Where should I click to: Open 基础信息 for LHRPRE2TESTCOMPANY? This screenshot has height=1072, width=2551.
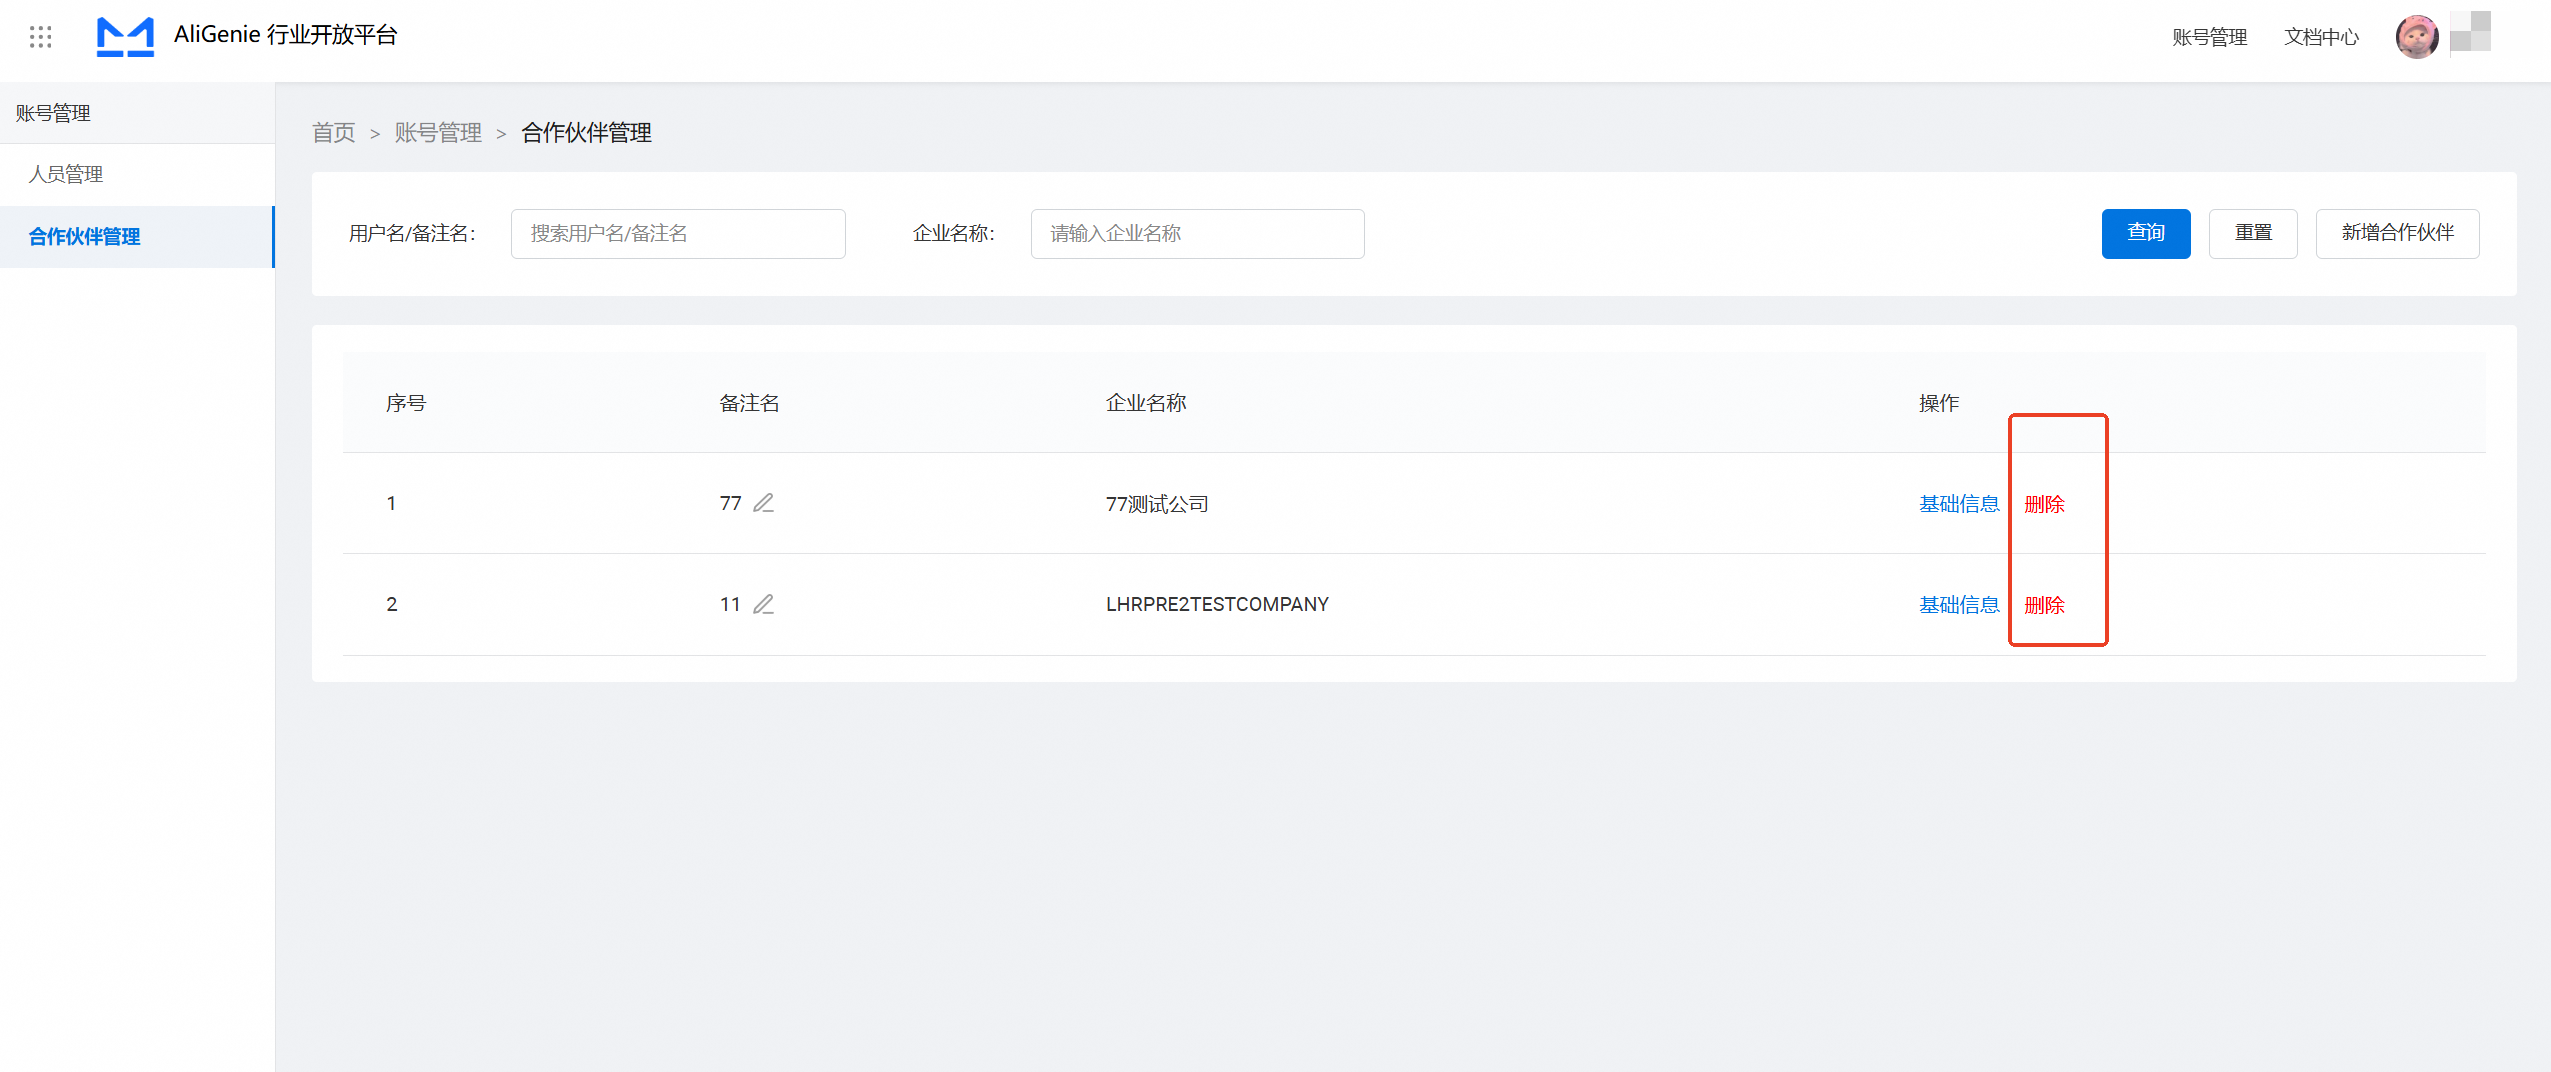click(x=1959, y=605)
